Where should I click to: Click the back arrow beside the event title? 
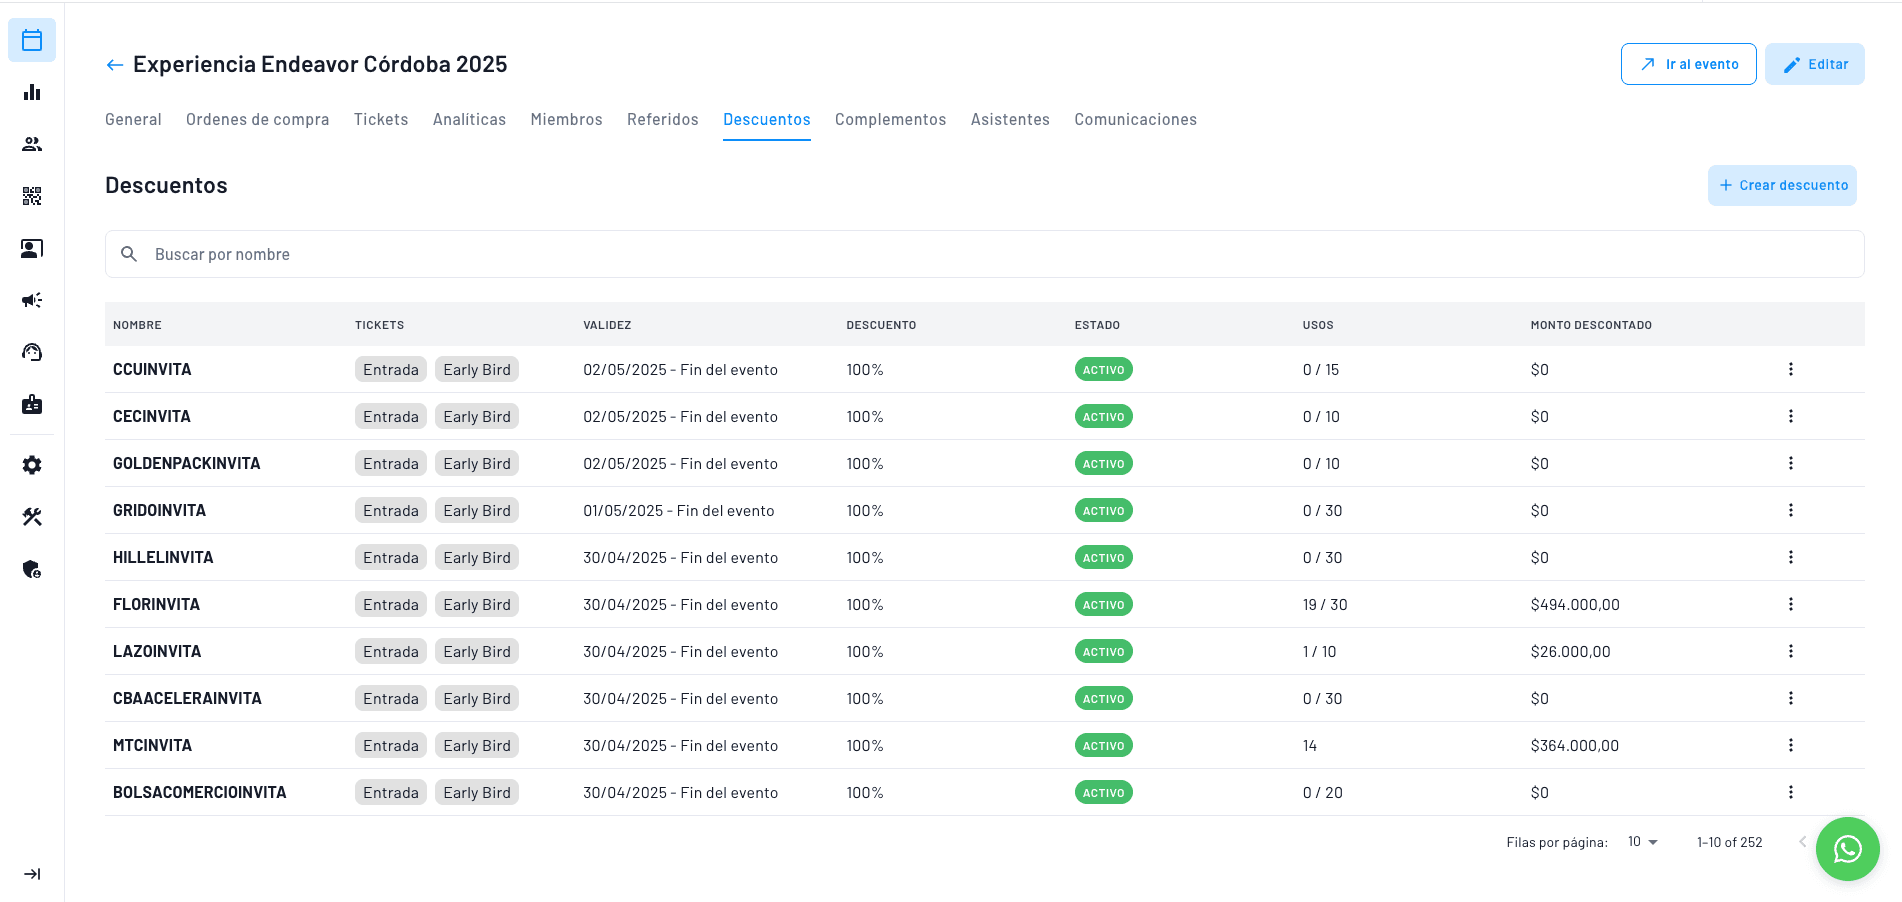[114, 64]
